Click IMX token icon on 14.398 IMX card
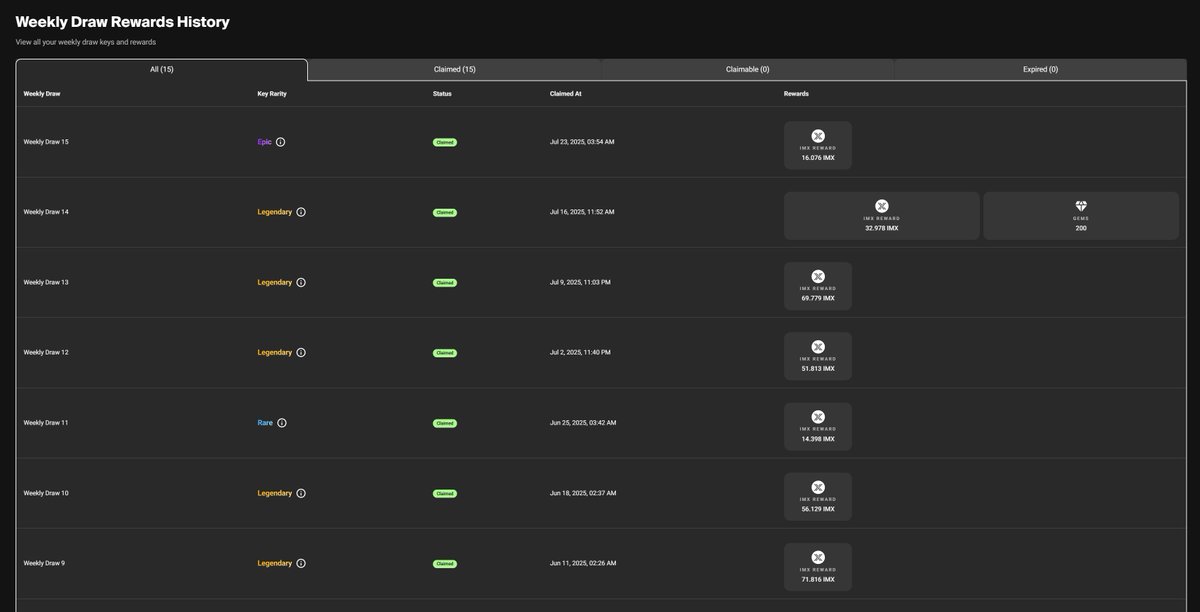The width and height of the screenshot is (1200, 612). [818, 416]
